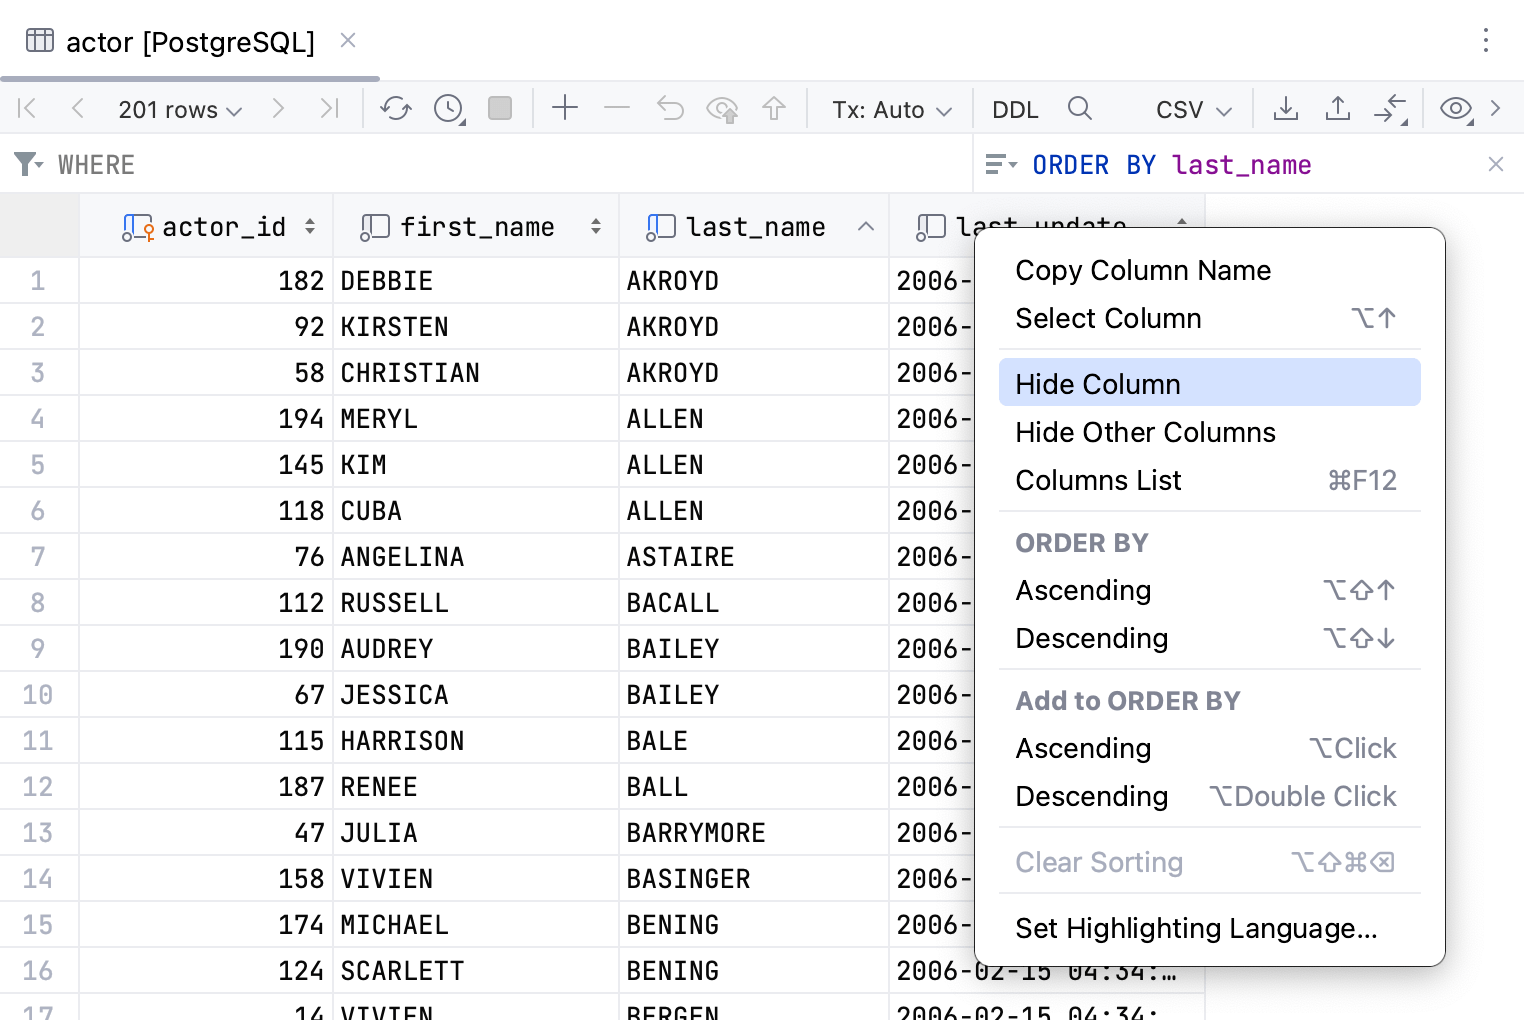Screen dimensions: 1524x1020
Task: Select Copy Column Name menu entry
Action: click(x=1143, y=270)
